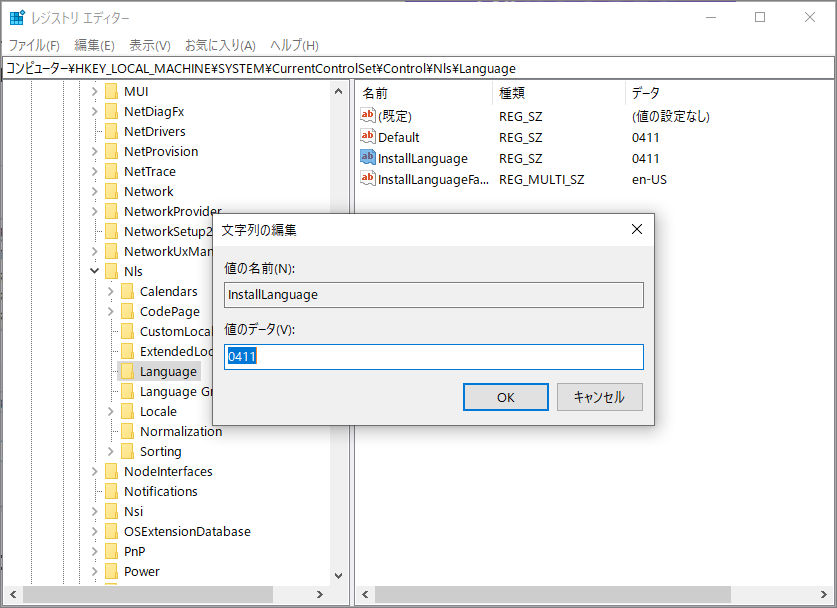This screenshot has width=837, height=608.
Task: Click the 値のデータ input field
Action: [434, 357]
